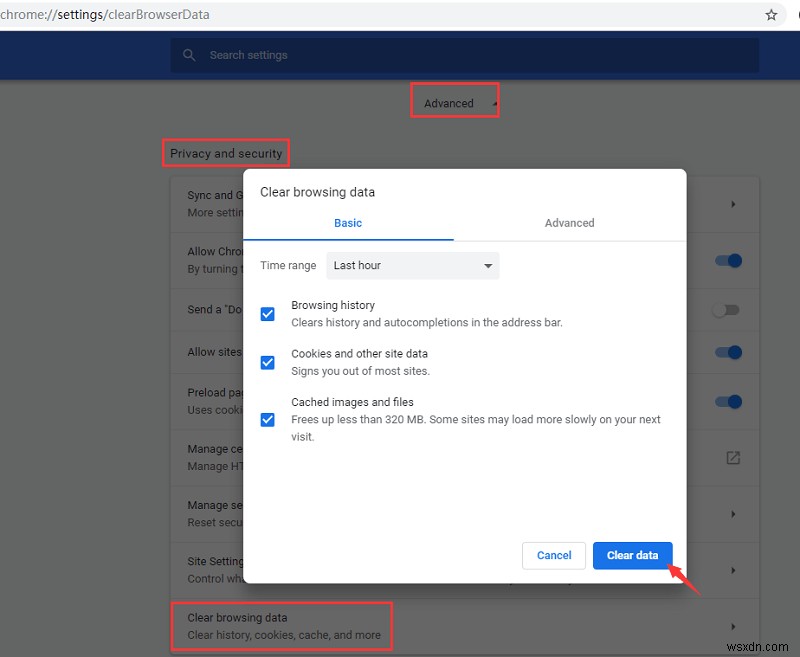Cancel the Clear browsing data dialog
Viewport: 800px width, 657px height.
point(554,555)
